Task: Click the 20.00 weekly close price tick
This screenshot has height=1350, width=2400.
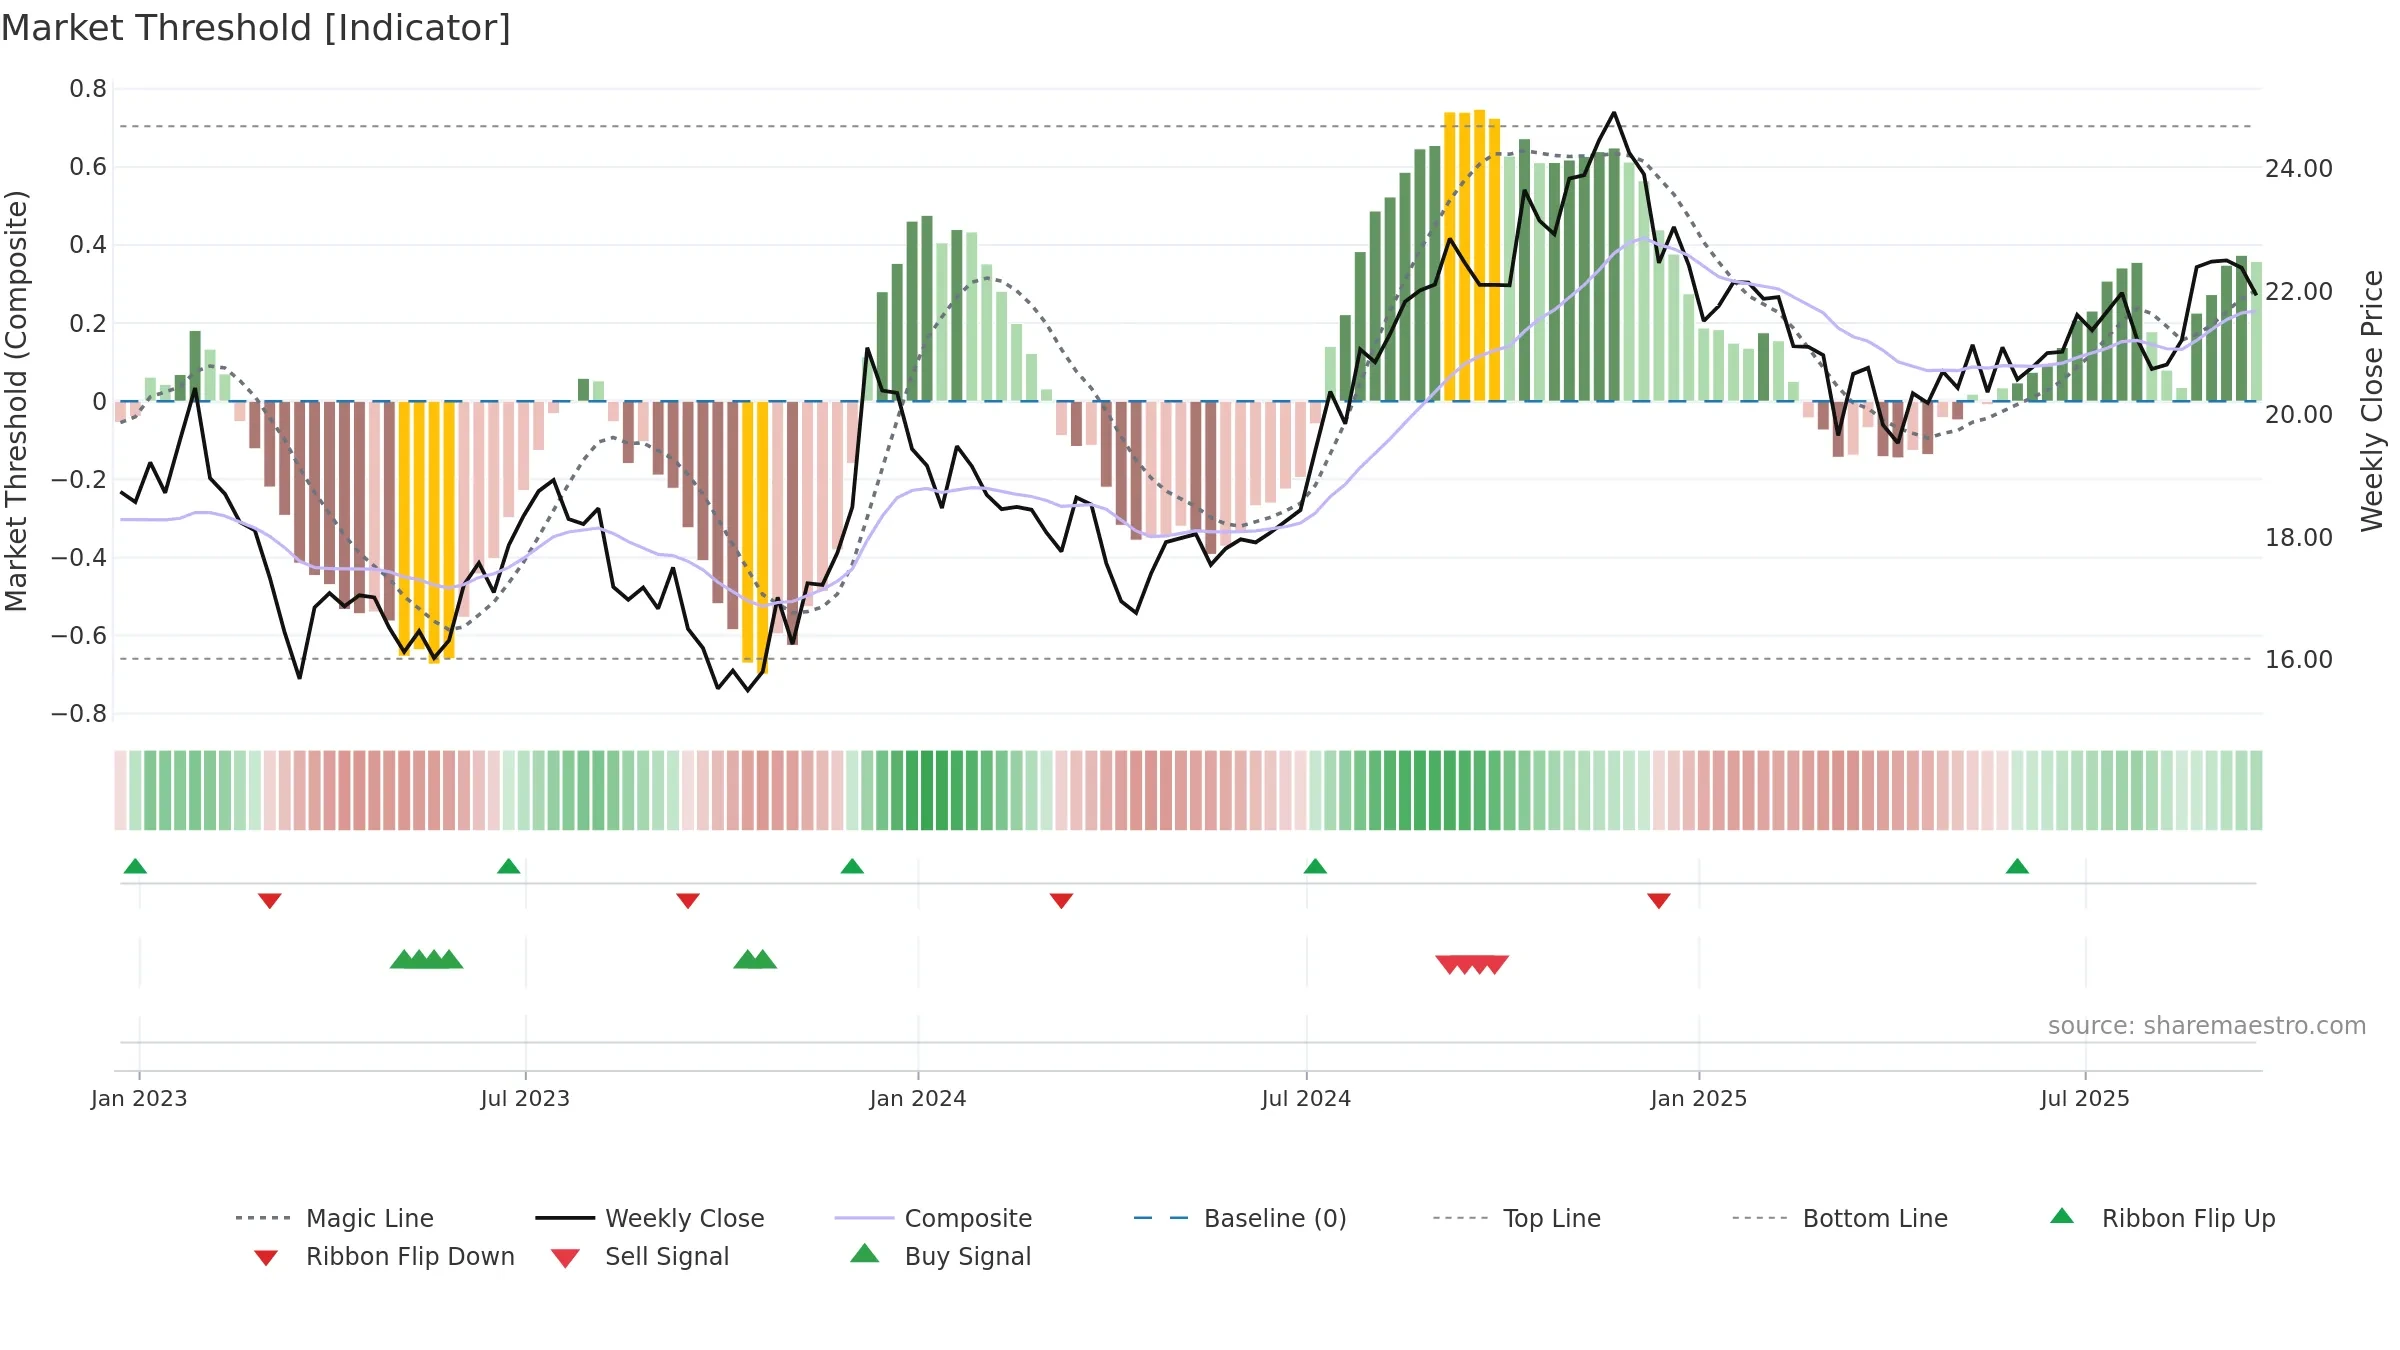Action: tap(2299, 414)
